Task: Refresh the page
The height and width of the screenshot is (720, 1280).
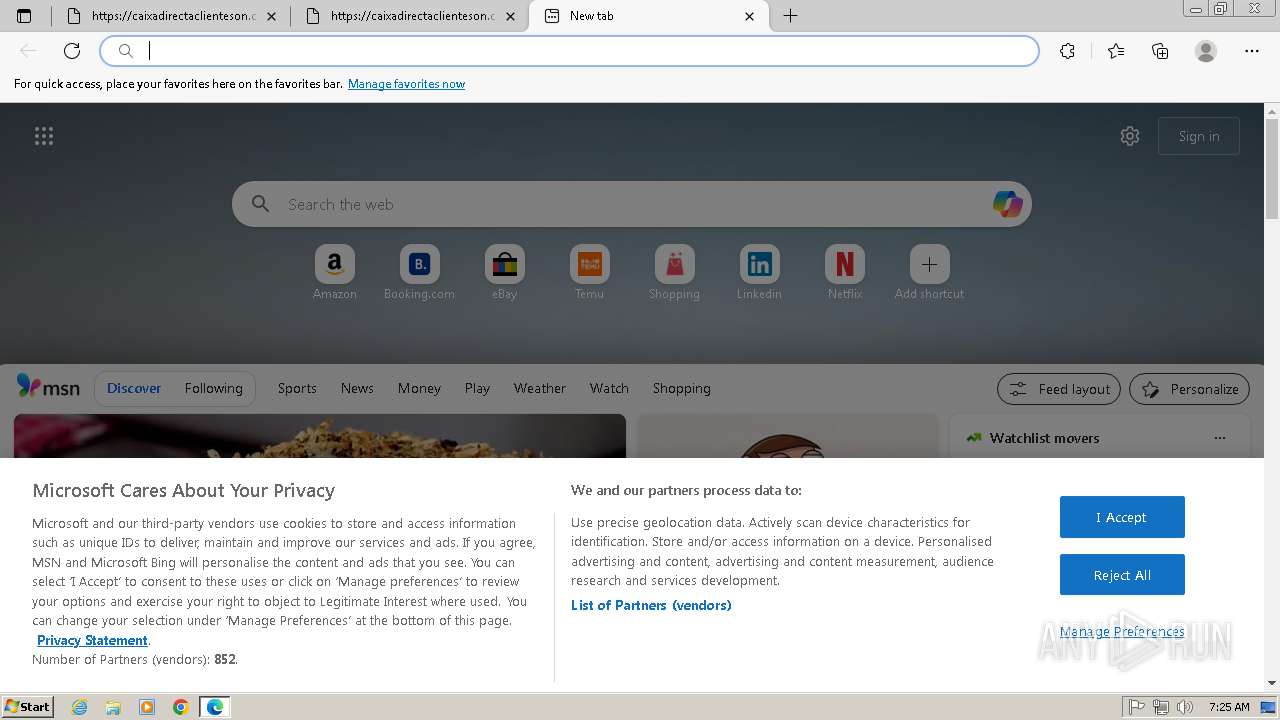Action: [72, 51]
